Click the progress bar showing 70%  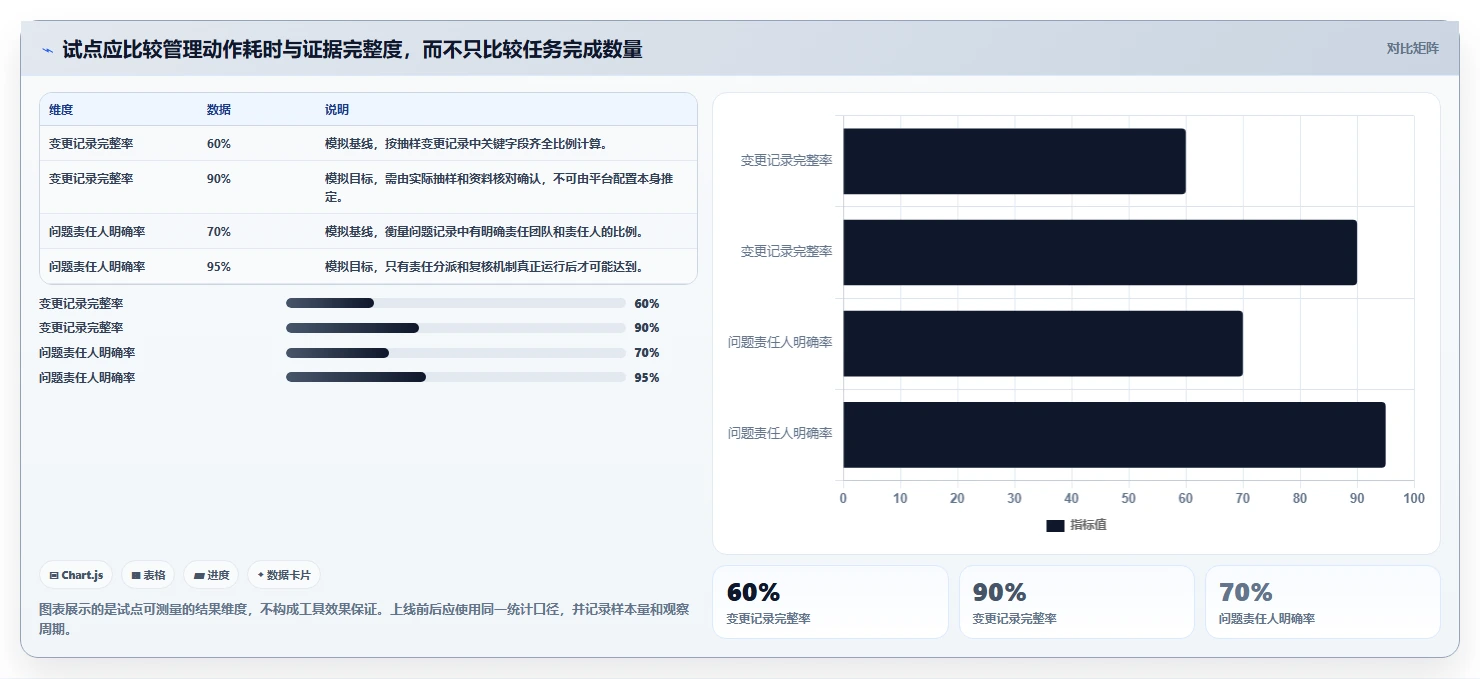456,353
